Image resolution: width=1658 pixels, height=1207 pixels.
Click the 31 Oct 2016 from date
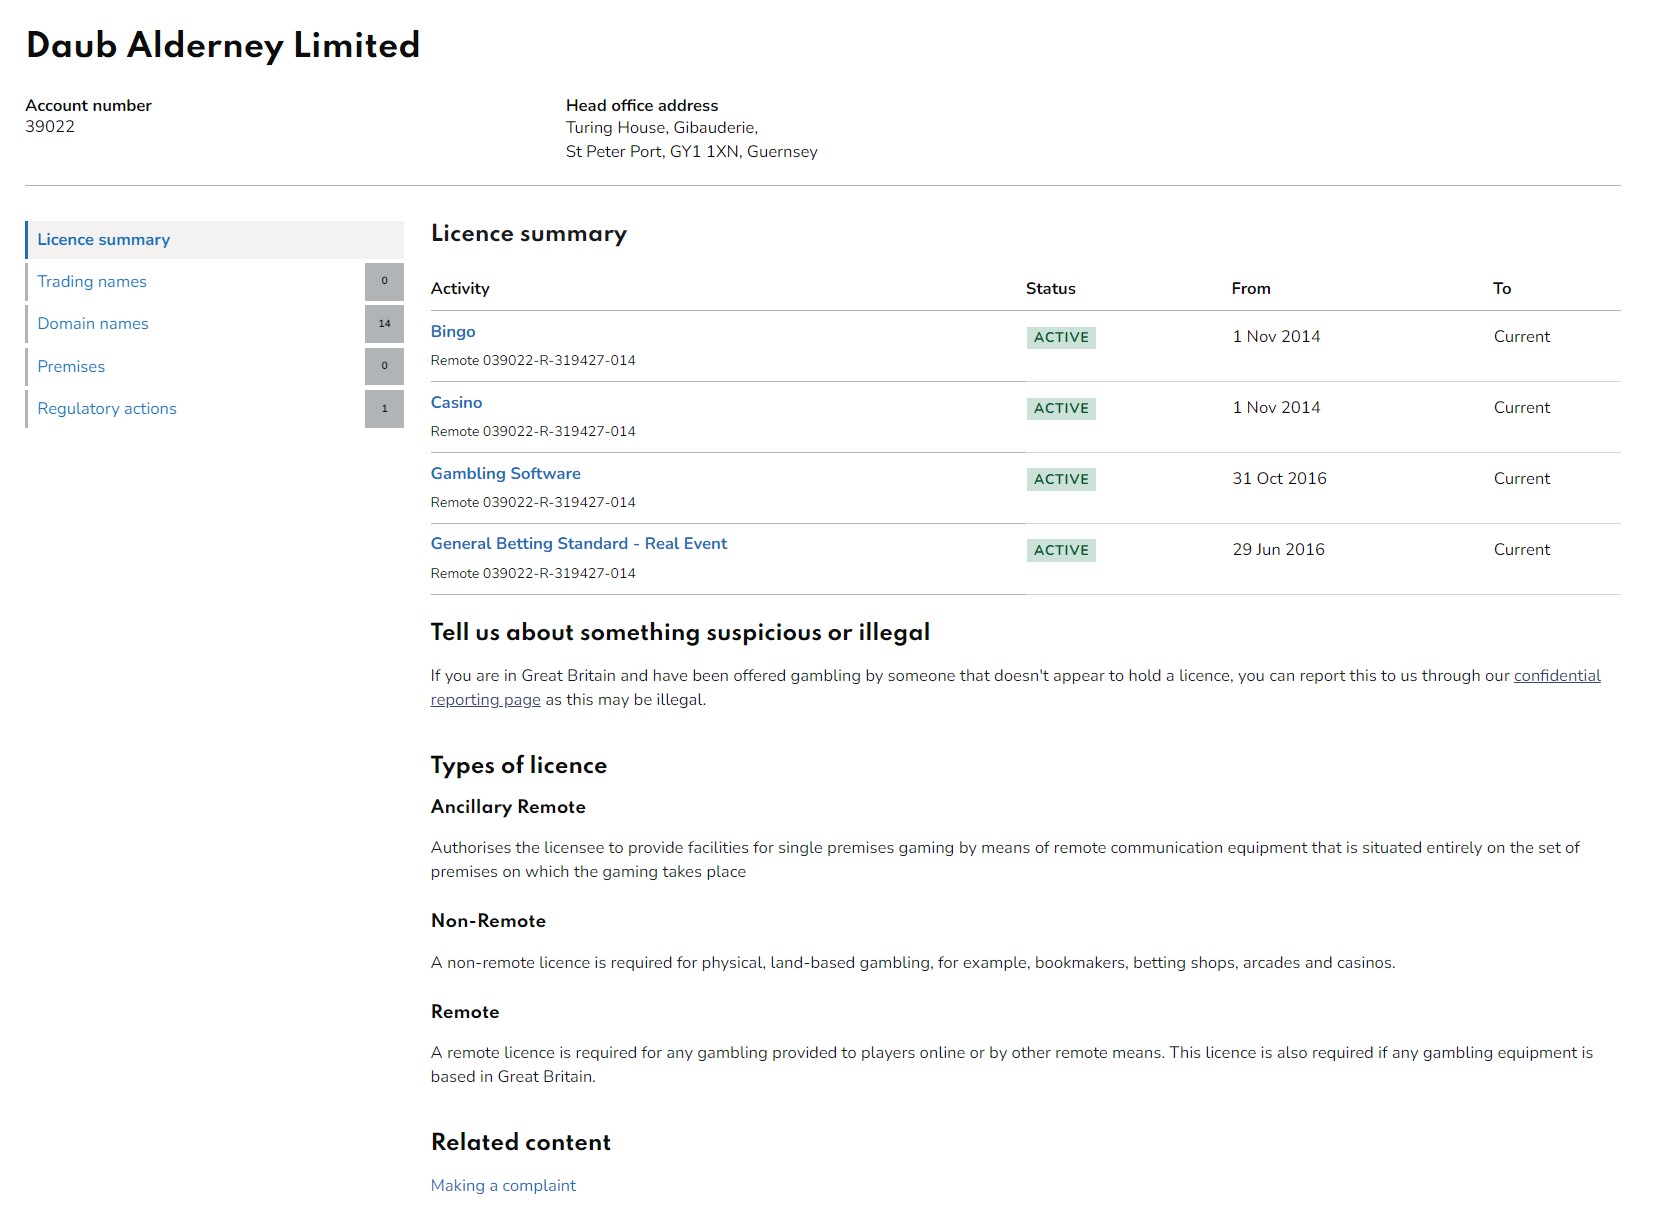coord(1279,479)
